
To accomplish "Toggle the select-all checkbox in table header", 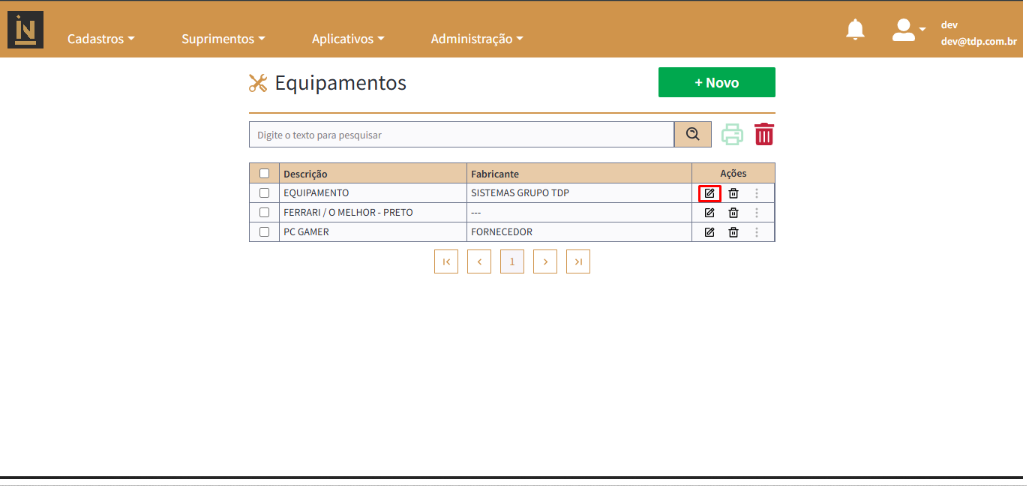I will pos(264,174).
